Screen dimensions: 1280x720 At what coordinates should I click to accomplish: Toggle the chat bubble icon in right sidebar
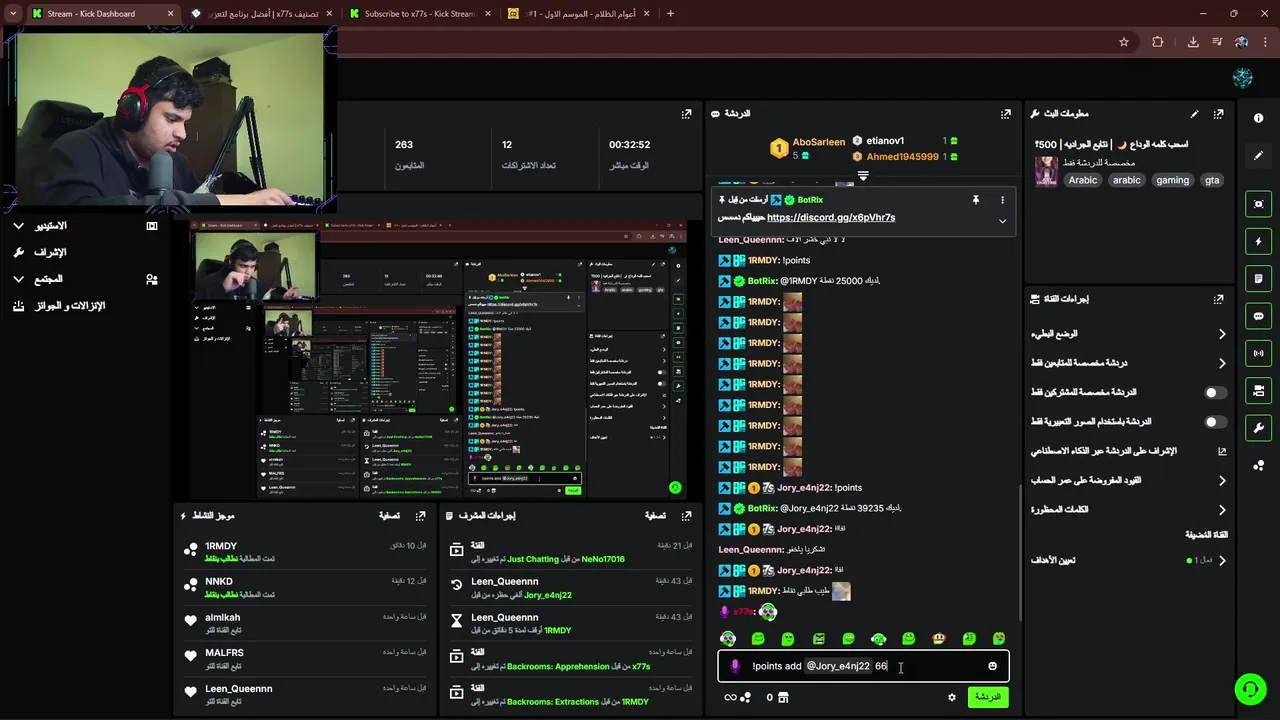pyautogui.click(x=1258, y=316)
